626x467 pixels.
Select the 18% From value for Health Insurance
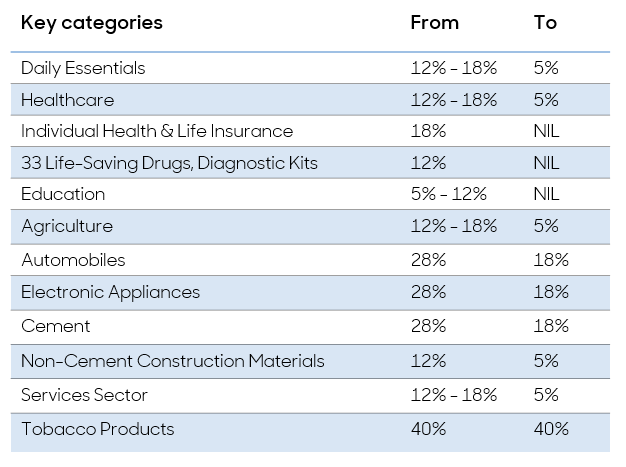click(x=428, y=131)
